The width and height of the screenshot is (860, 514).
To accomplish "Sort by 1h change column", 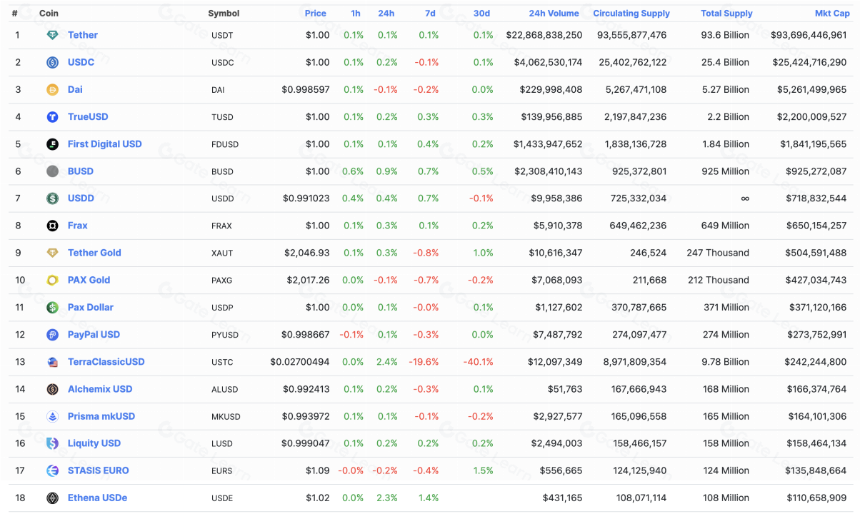I will [x=355, y=13].
